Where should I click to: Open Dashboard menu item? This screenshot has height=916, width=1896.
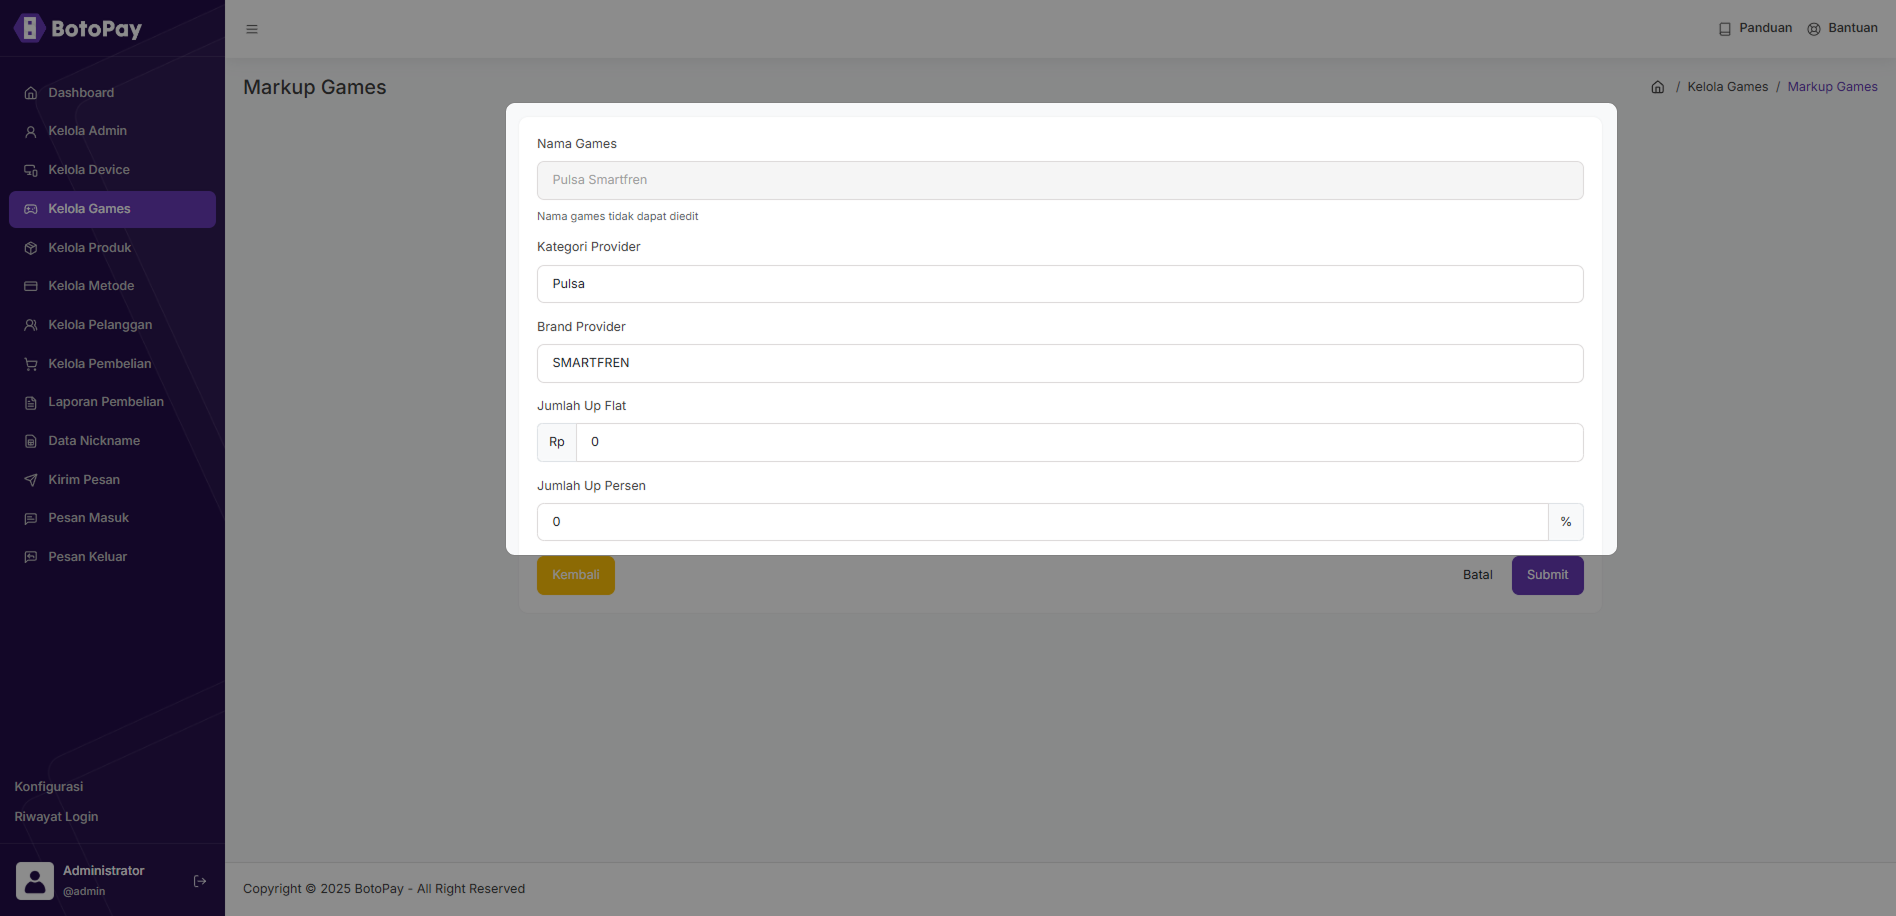112,93
